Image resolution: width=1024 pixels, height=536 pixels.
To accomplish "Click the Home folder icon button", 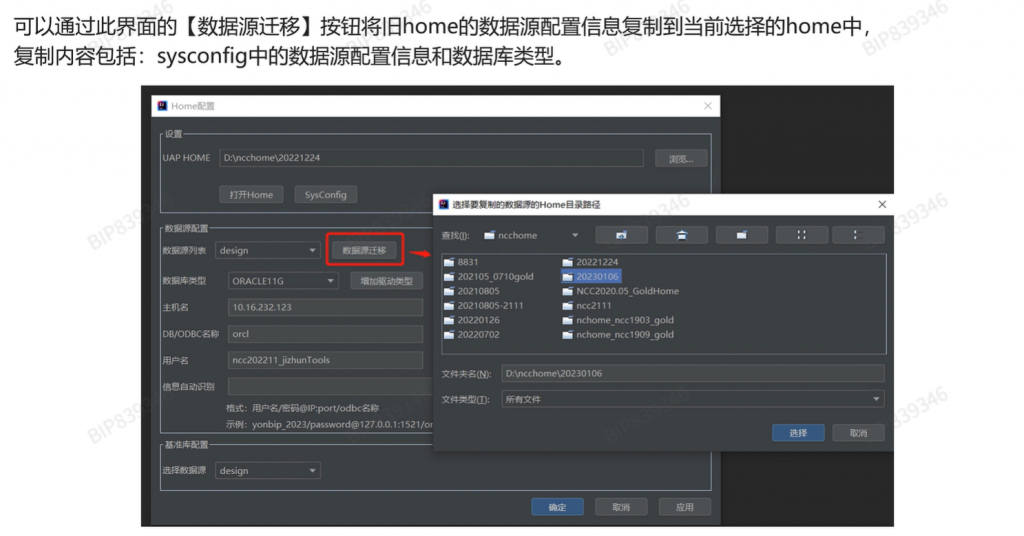I will click(682, 235).
